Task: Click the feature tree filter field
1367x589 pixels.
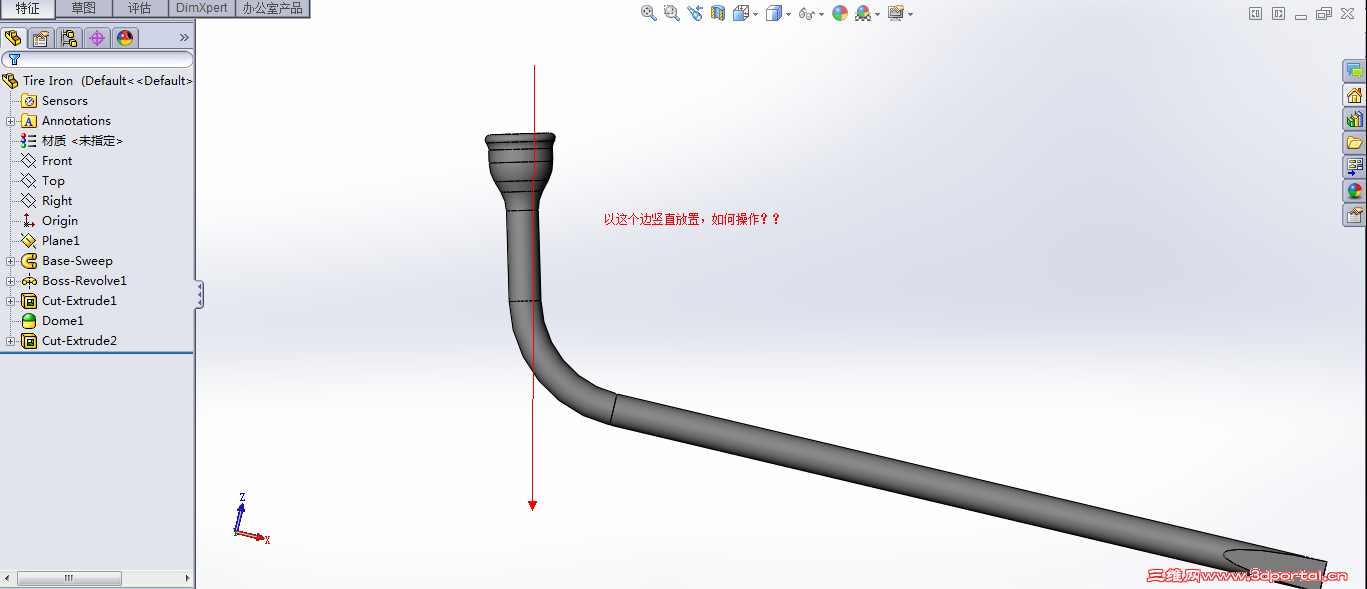Action: [x=97, y=60]
